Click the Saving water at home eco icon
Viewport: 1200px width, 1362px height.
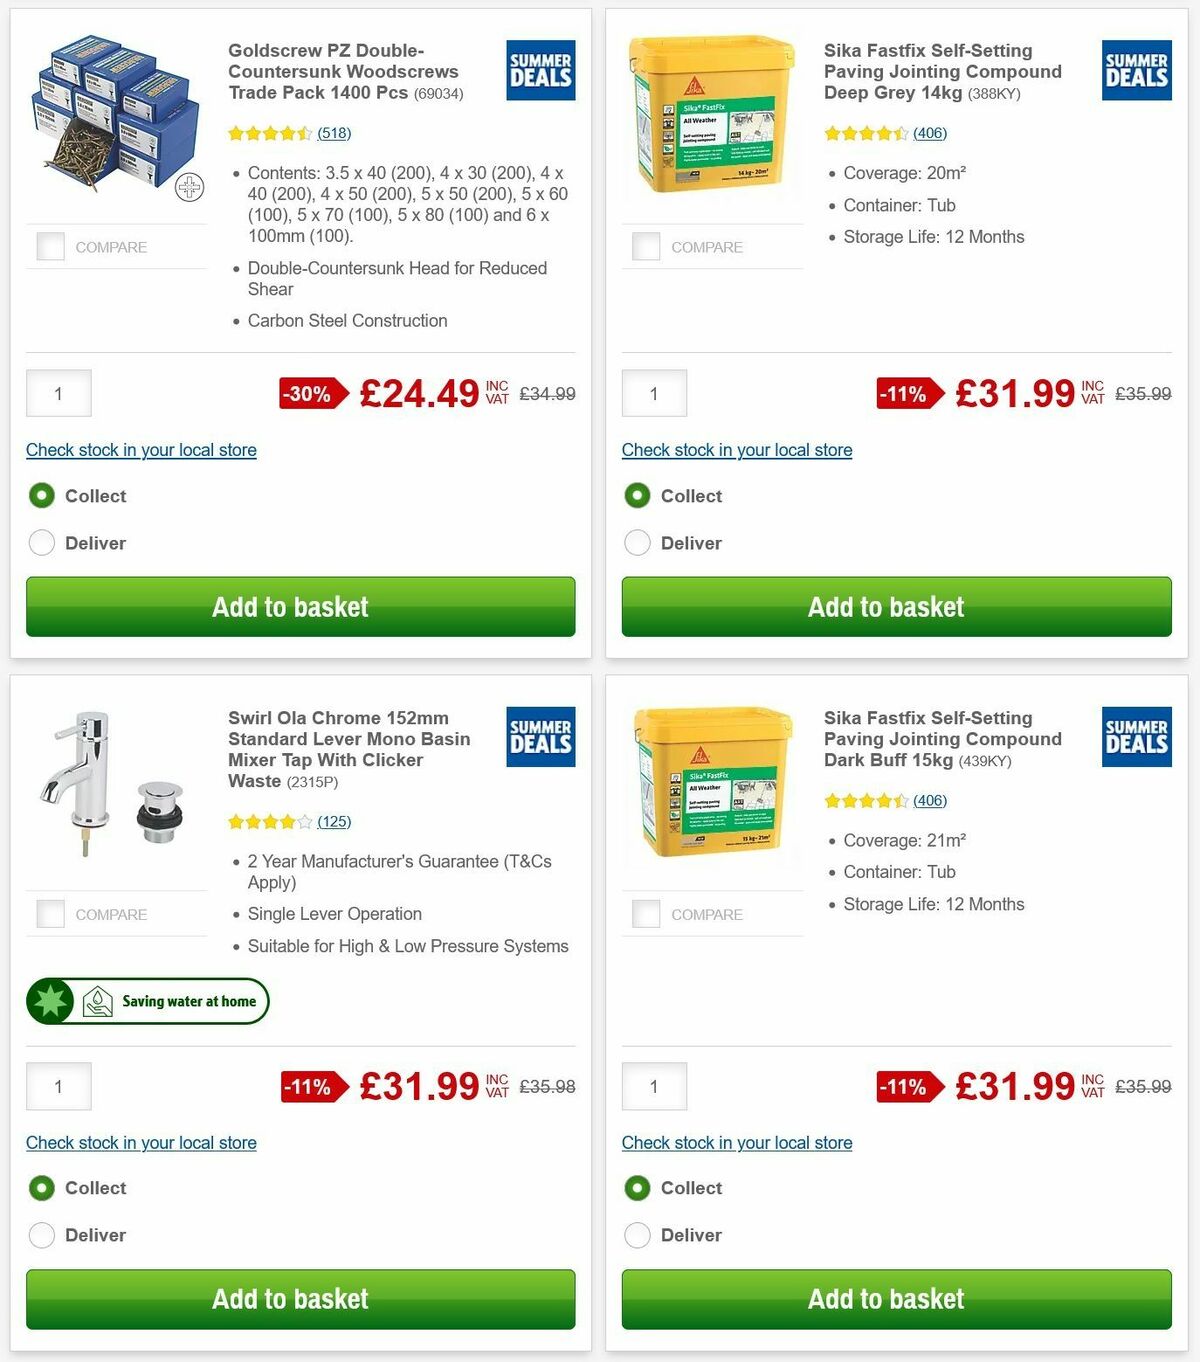pyautogui.click(x=146, y=1000)
